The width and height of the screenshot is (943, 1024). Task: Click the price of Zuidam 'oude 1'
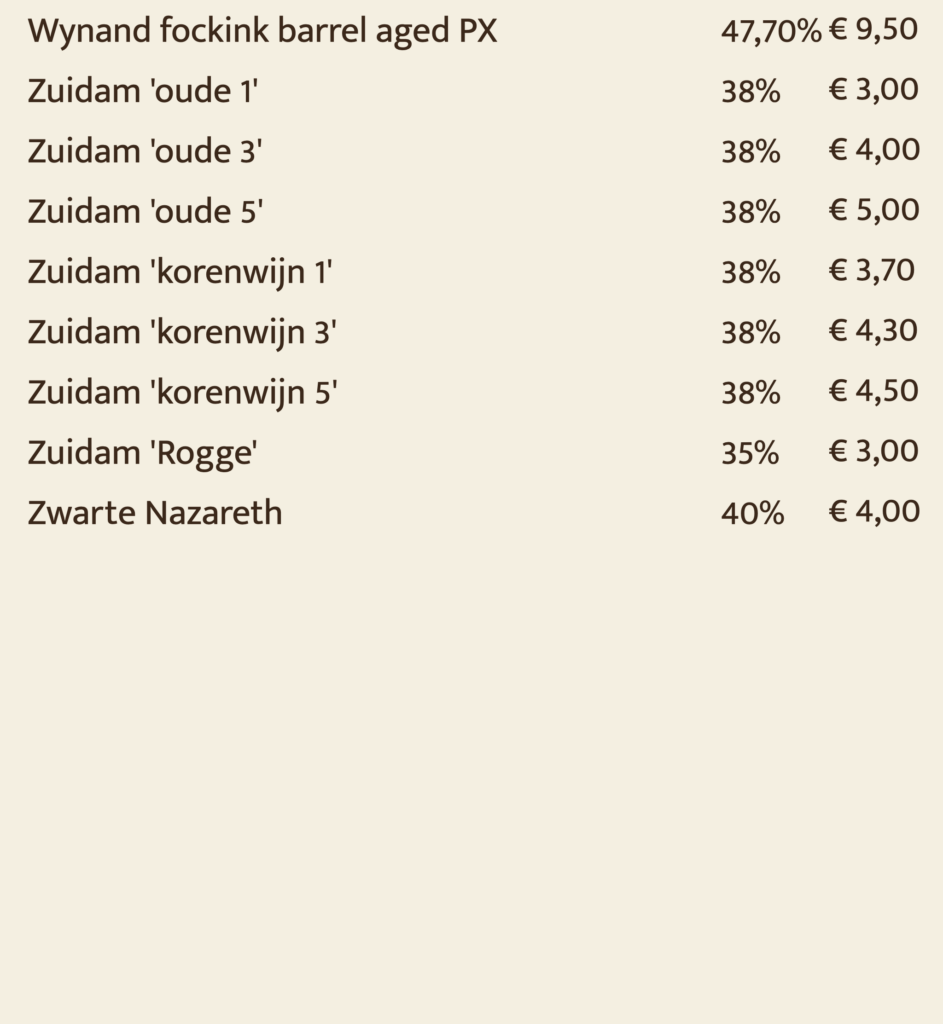pos(873,90)
